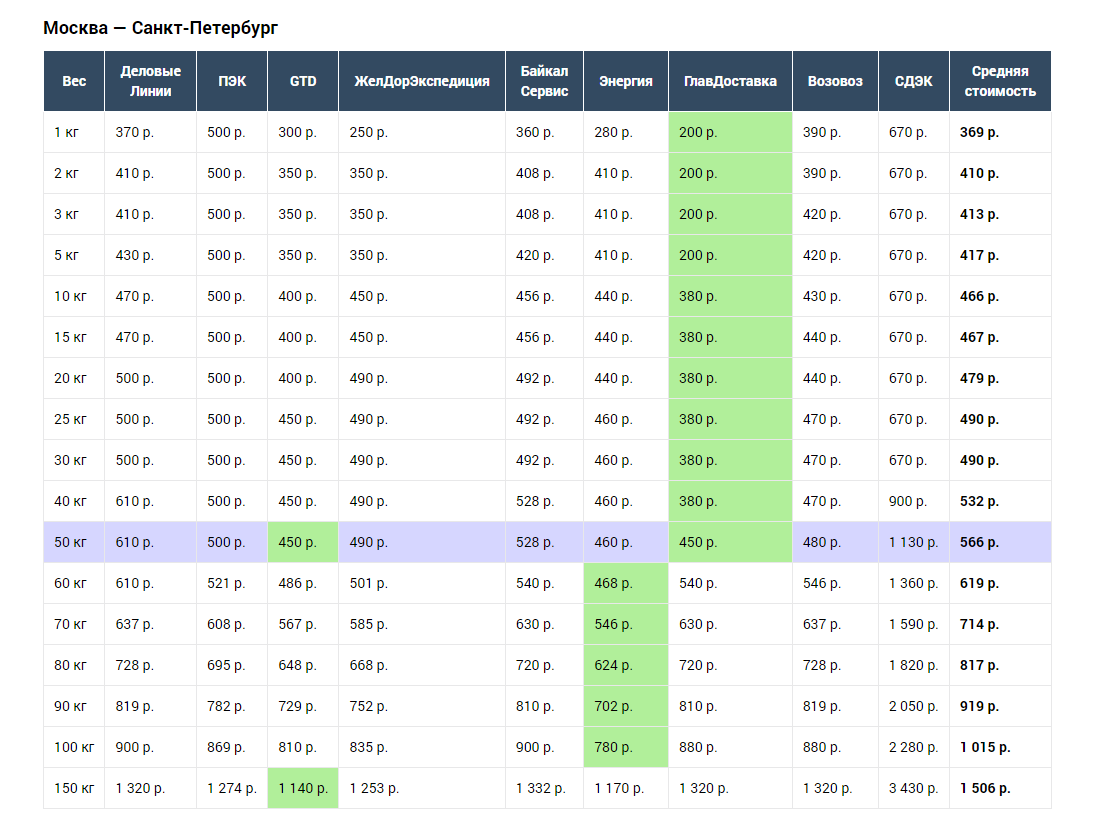Click the 'ПЭК' column header
This screenshot has height=824, width=1100.
coord(232,81)
